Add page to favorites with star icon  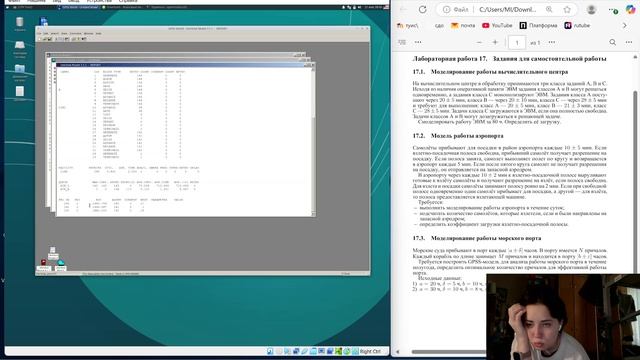tap(567, 9)
